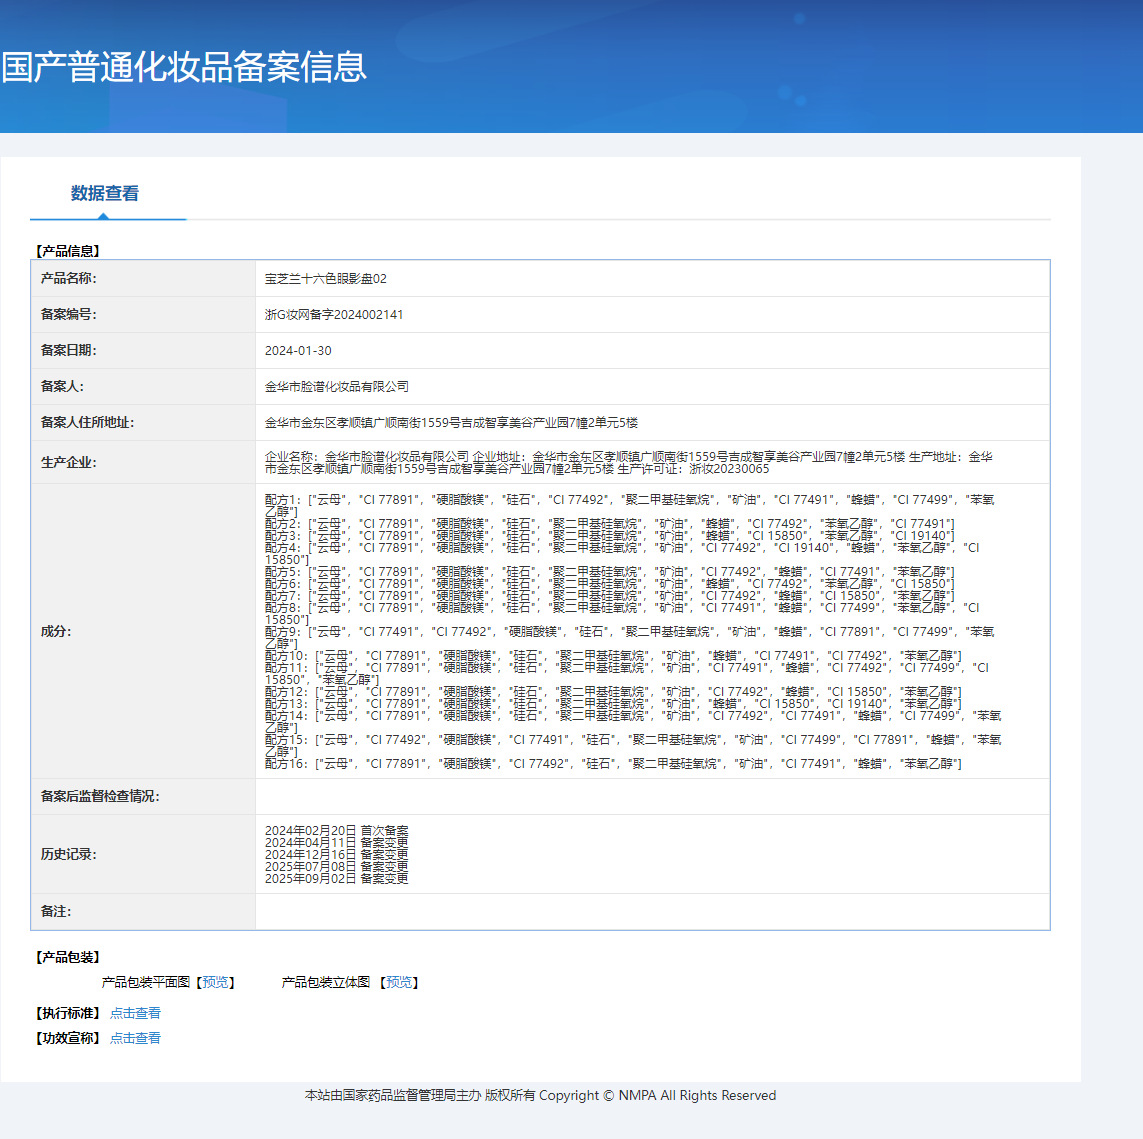Click the 产品名称 row label
The image size is (1143, 1139).
[69, 278]
